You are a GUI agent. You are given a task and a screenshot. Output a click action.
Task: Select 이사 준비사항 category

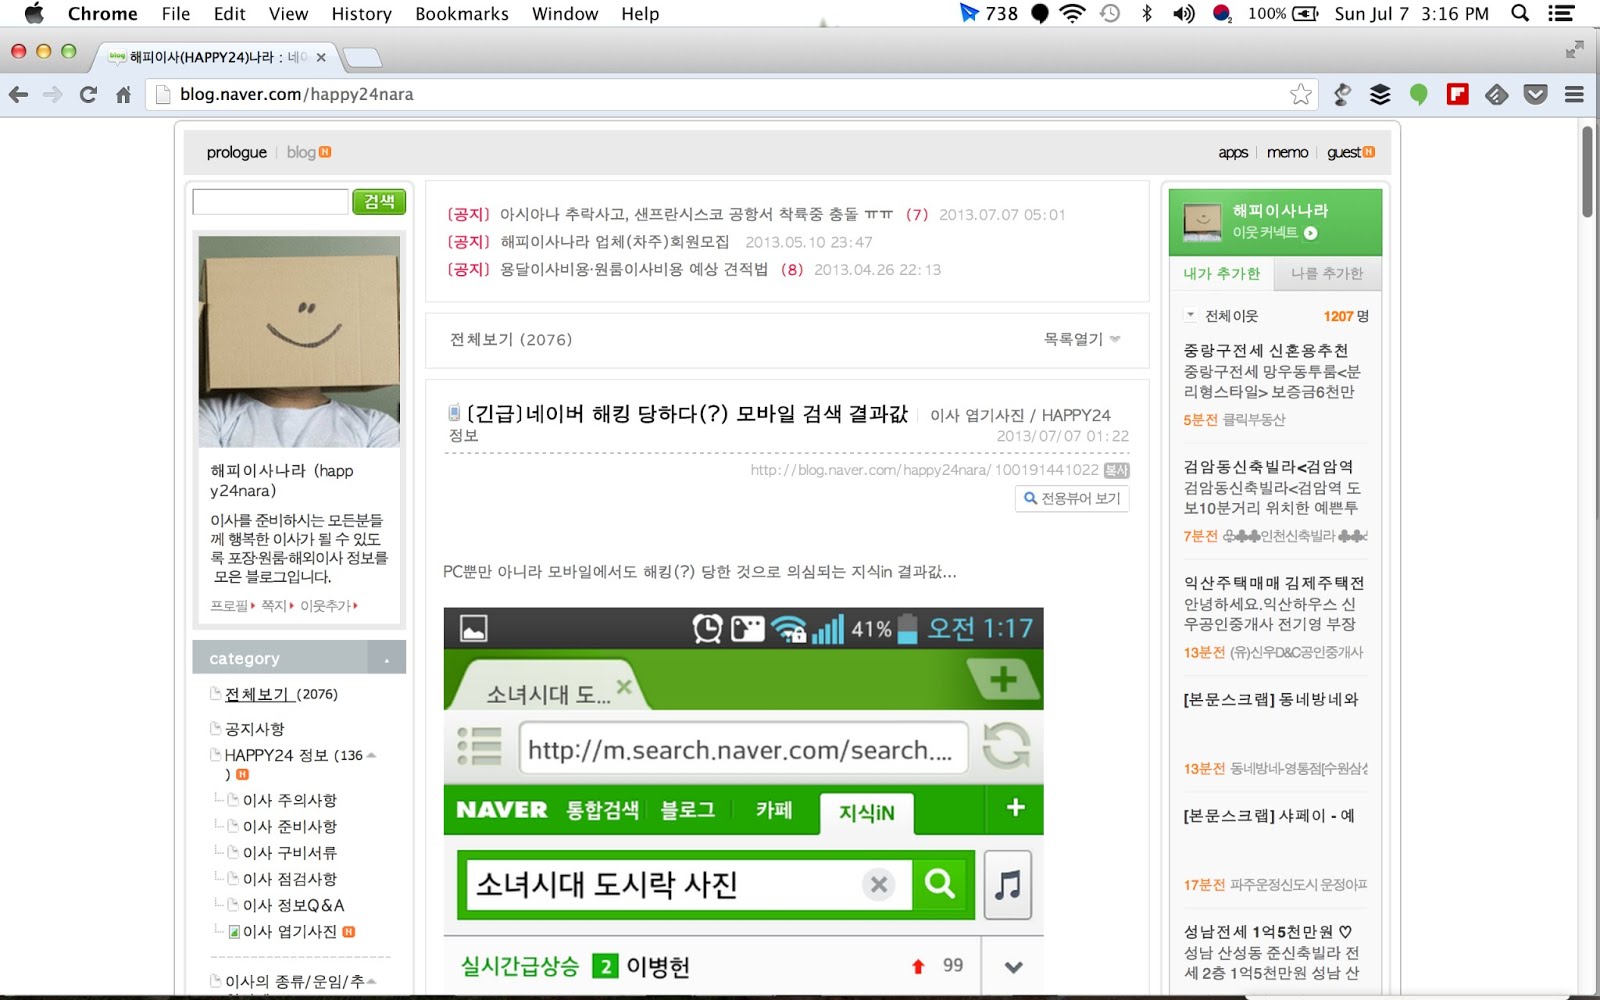(290, 826)
